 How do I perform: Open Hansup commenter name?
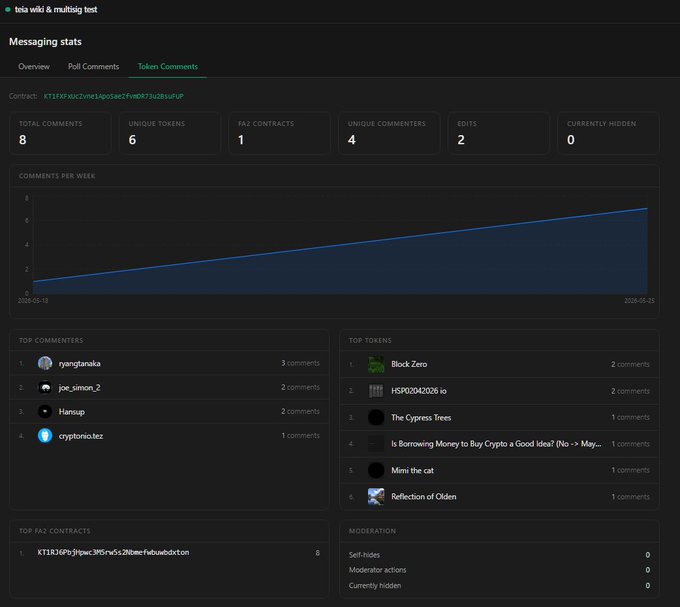point(72,411)
